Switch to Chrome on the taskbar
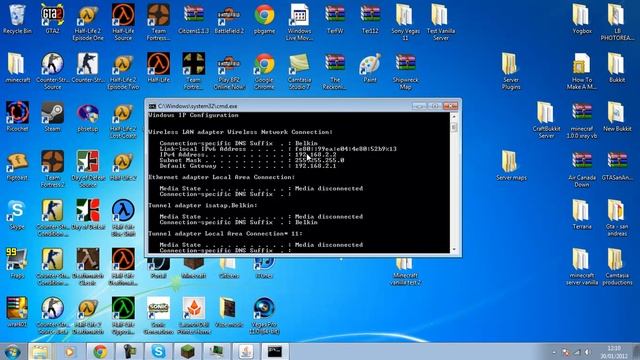The image size is (640, 360). 99,351
